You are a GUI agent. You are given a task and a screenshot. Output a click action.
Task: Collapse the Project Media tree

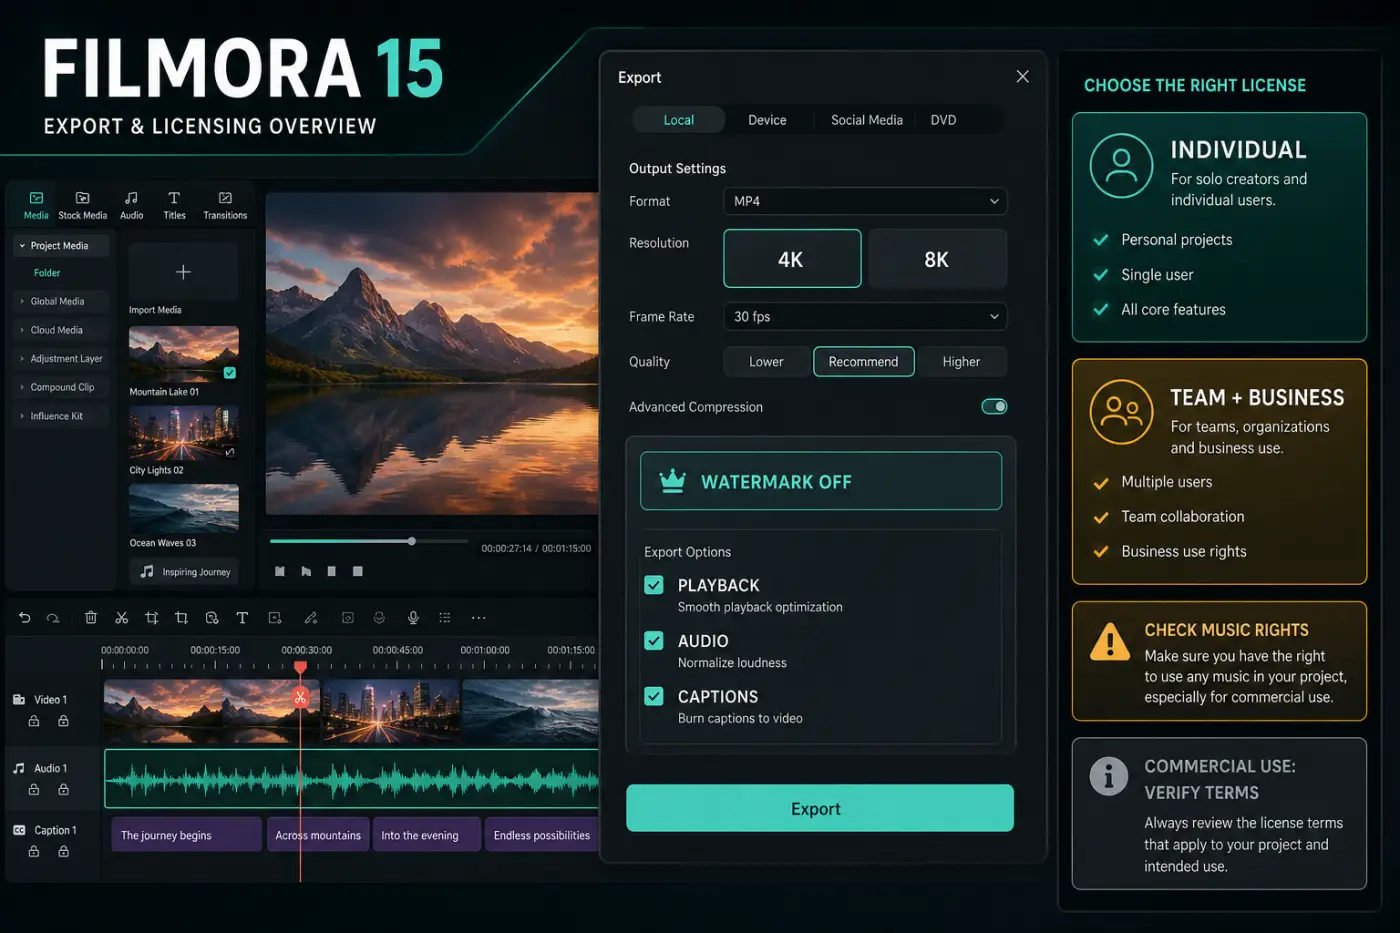click(22, 246)
